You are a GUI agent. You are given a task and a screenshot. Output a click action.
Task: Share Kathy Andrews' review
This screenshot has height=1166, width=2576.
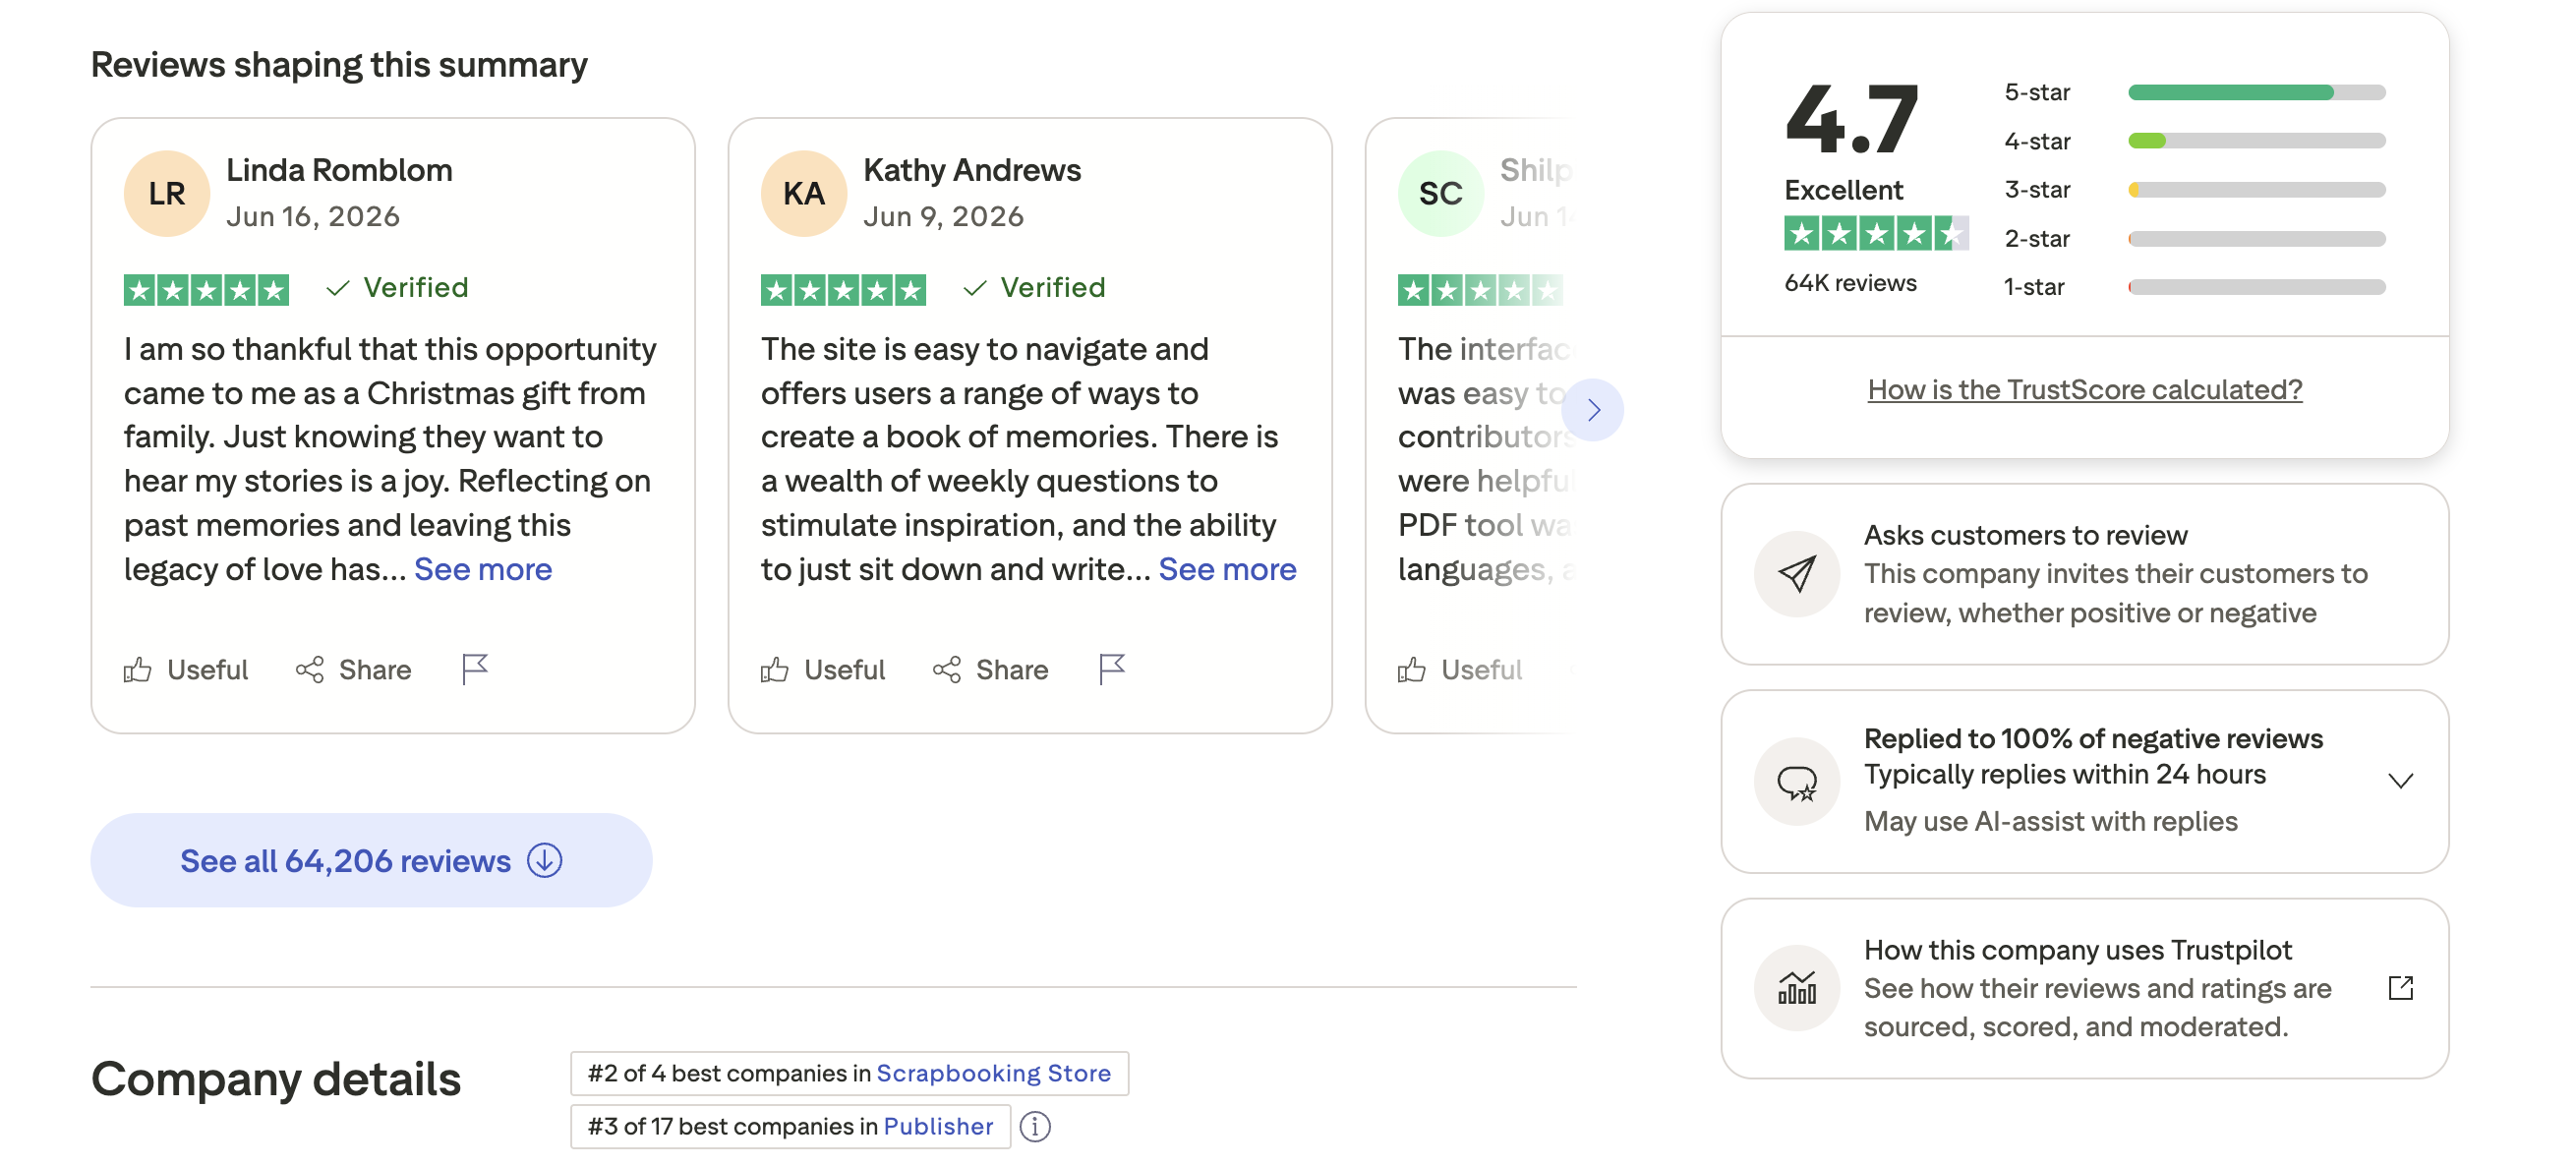(990, 669)
